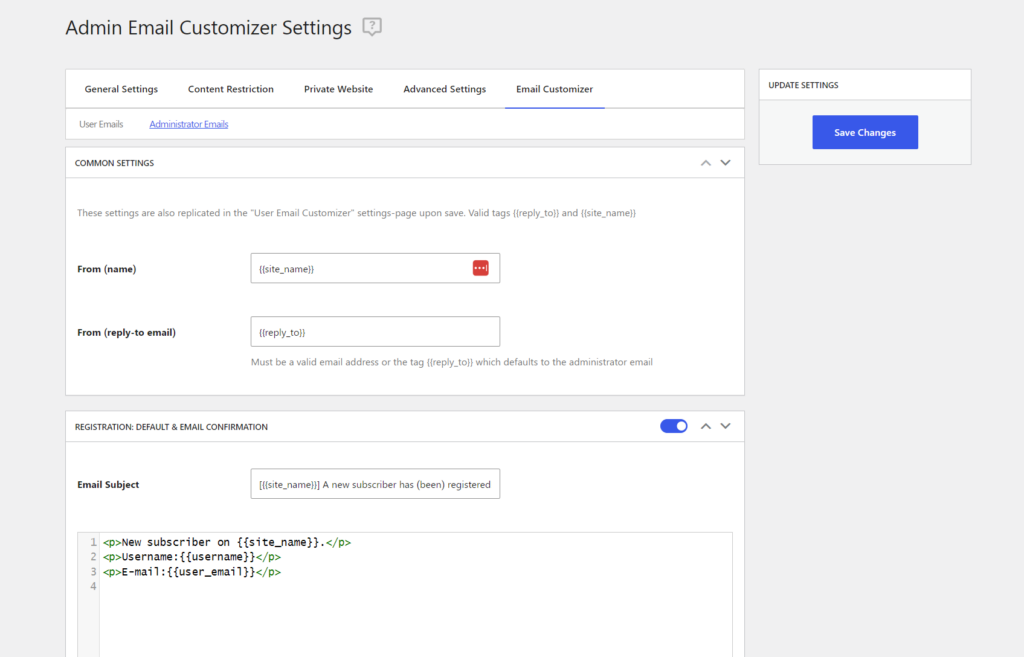1024x657 pixels.
Task: Collapse the Registration: Default & Email Confirmation section
Action: [x=705, y=426]
